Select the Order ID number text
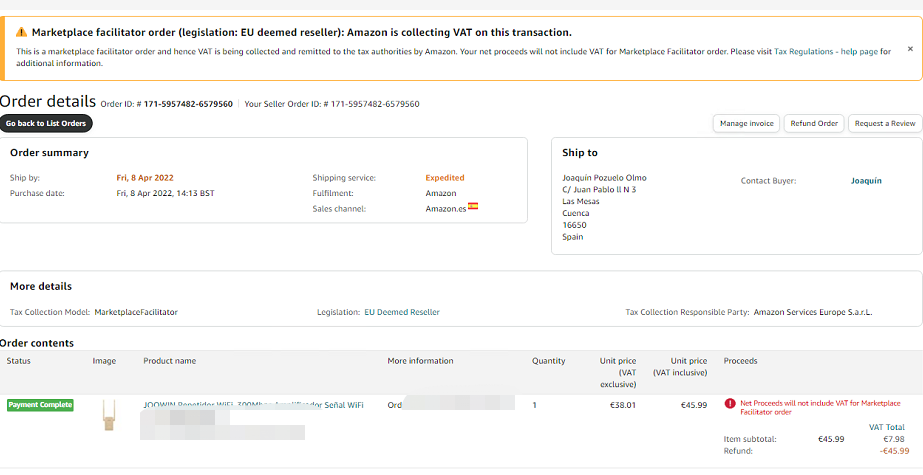Screen dimensions: 923x475 [188, 104]
